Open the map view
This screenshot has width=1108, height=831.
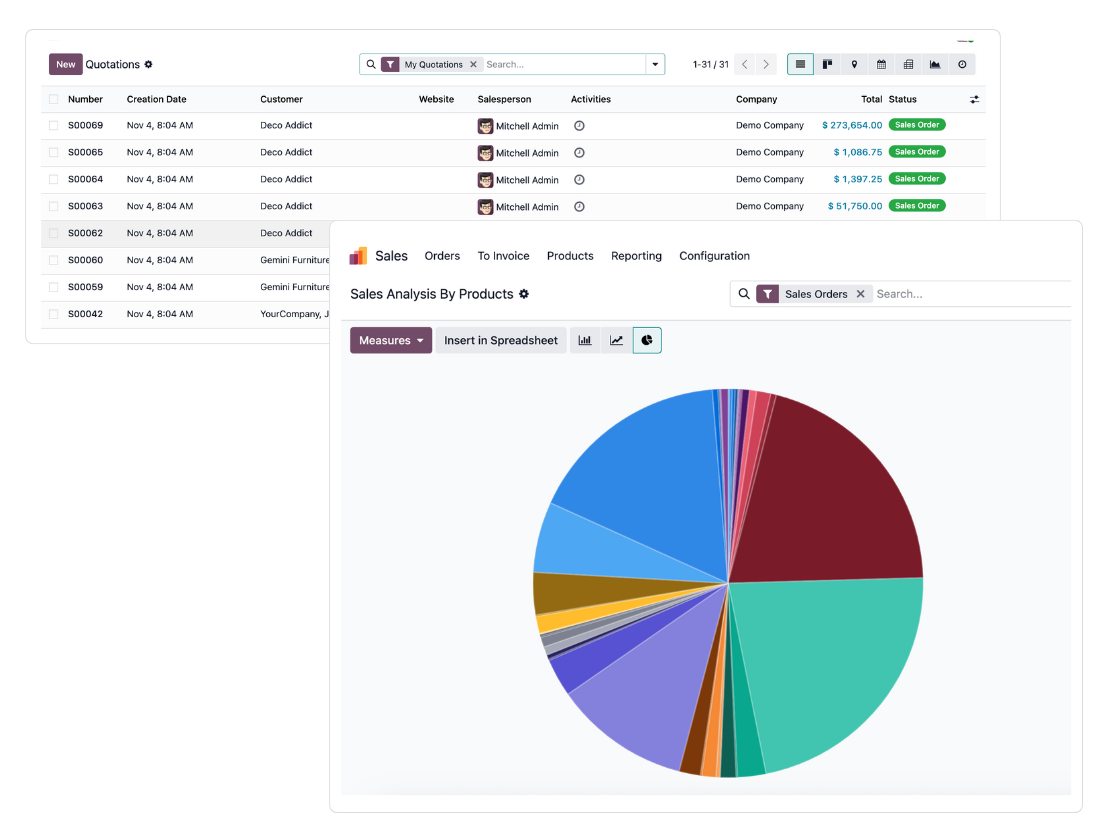pos(854,64)
